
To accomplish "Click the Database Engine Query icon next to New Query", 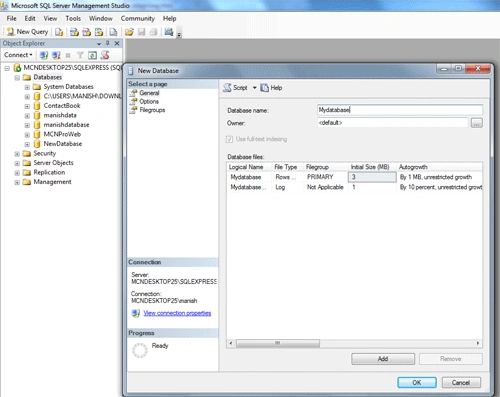I will [x=59, y=32].
